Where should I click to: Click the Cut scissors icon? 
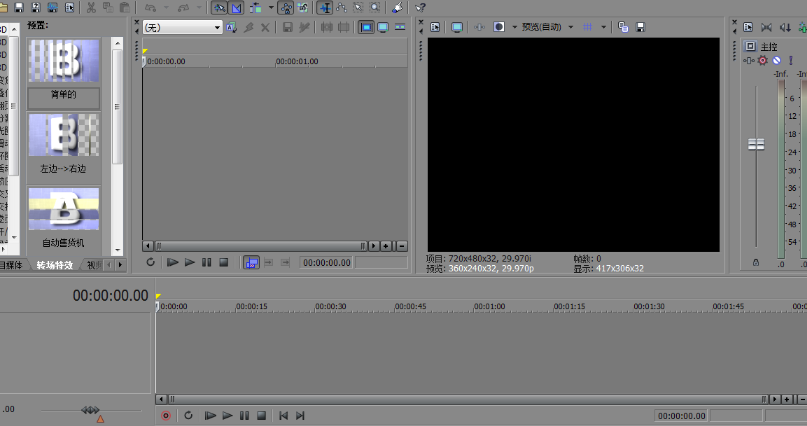point(91,7)
